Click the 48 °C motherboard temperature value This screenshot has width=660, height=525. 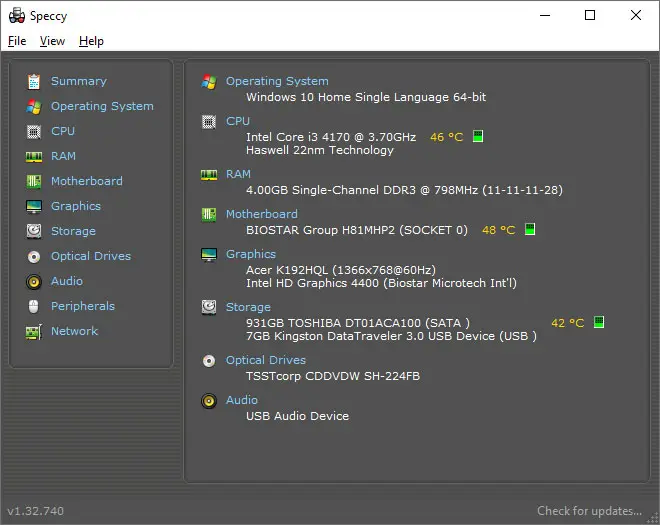click(x=498, y=230)
